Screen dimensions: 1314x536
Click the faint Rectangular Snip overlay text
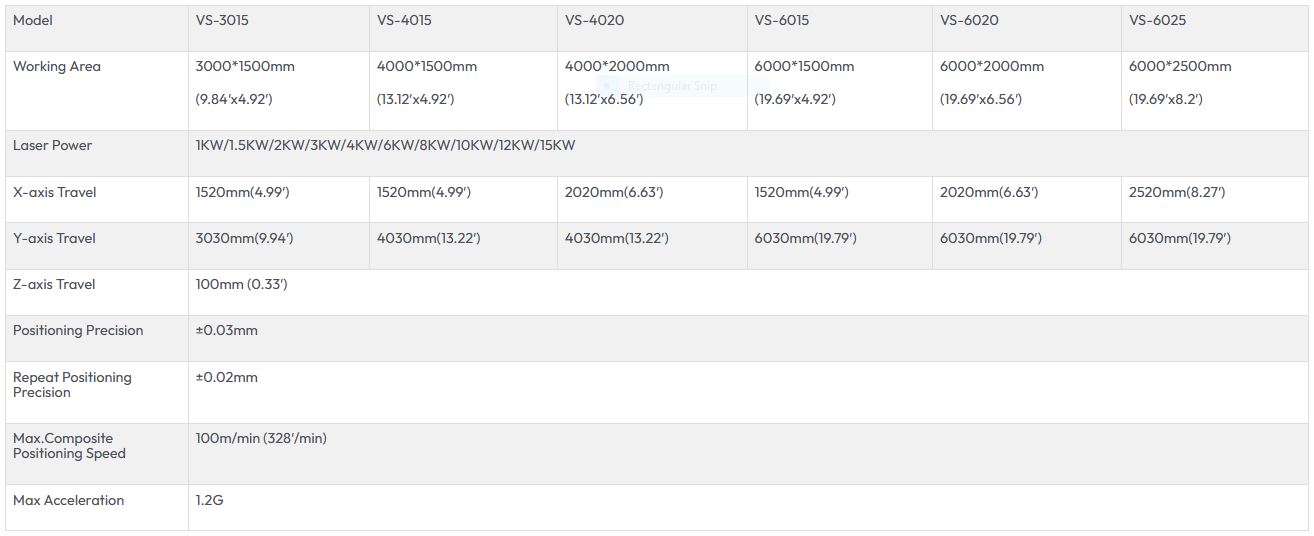(x=672, y=86)
